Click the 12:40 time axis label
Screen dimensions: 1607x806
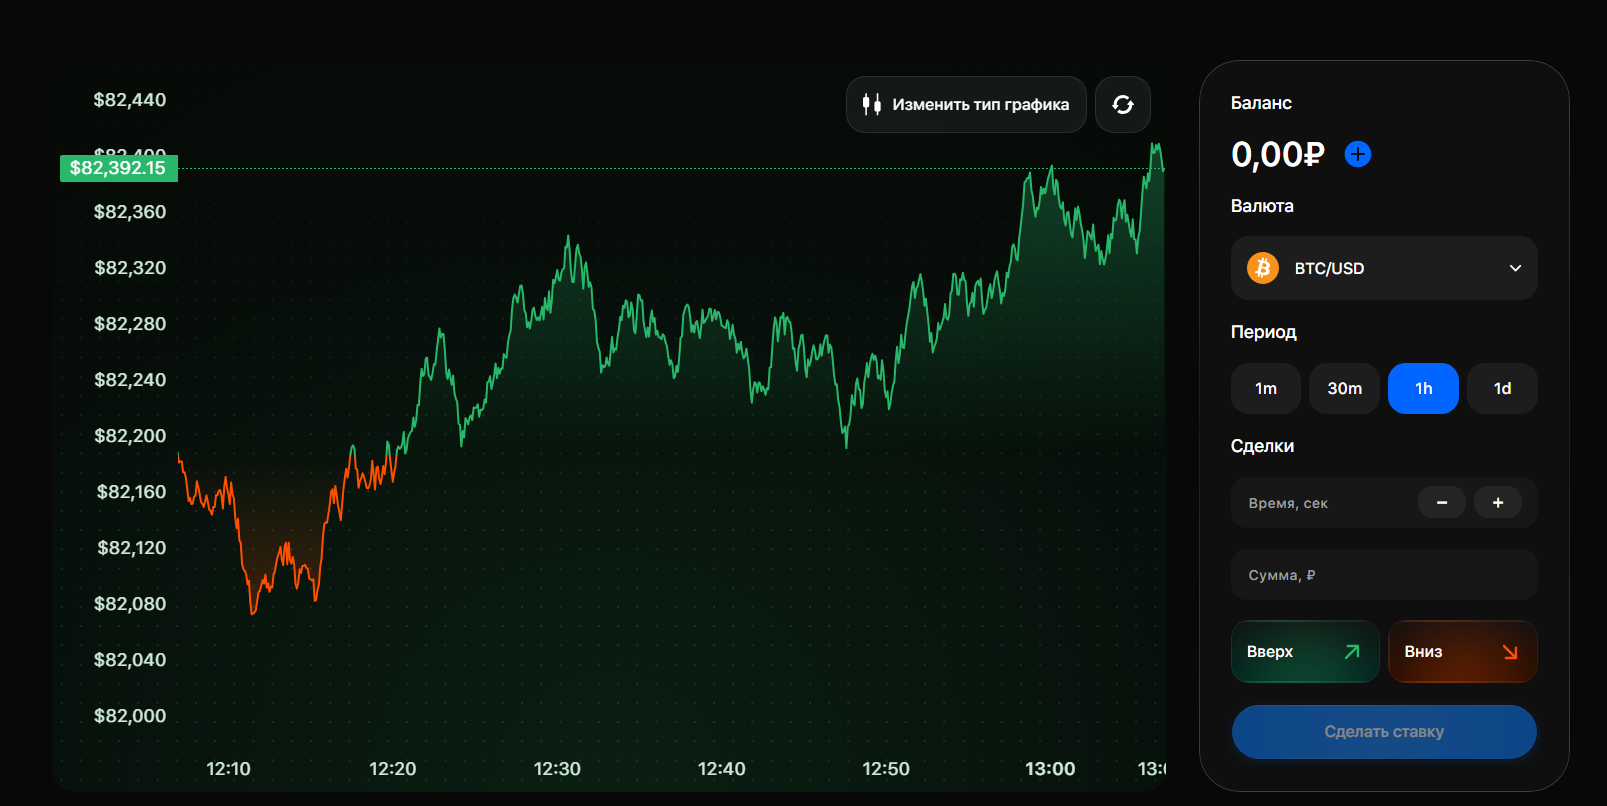tap(721, 769)
